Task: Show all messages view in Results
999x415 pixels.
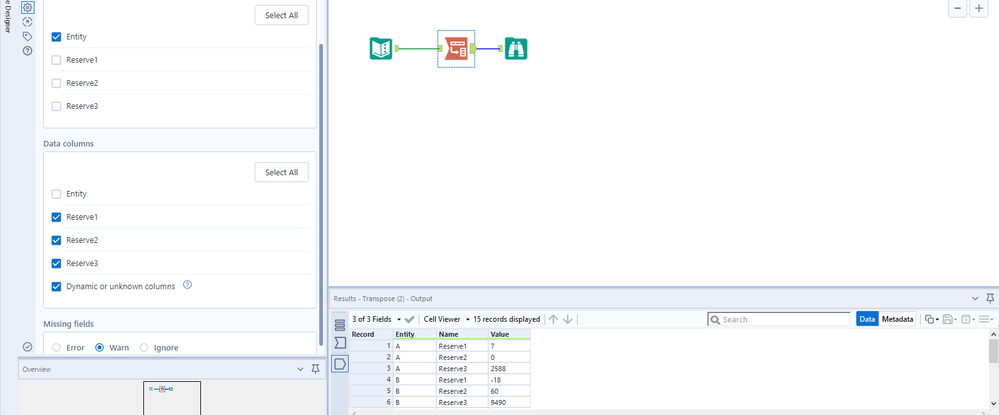Action: [x=340, y=324]
